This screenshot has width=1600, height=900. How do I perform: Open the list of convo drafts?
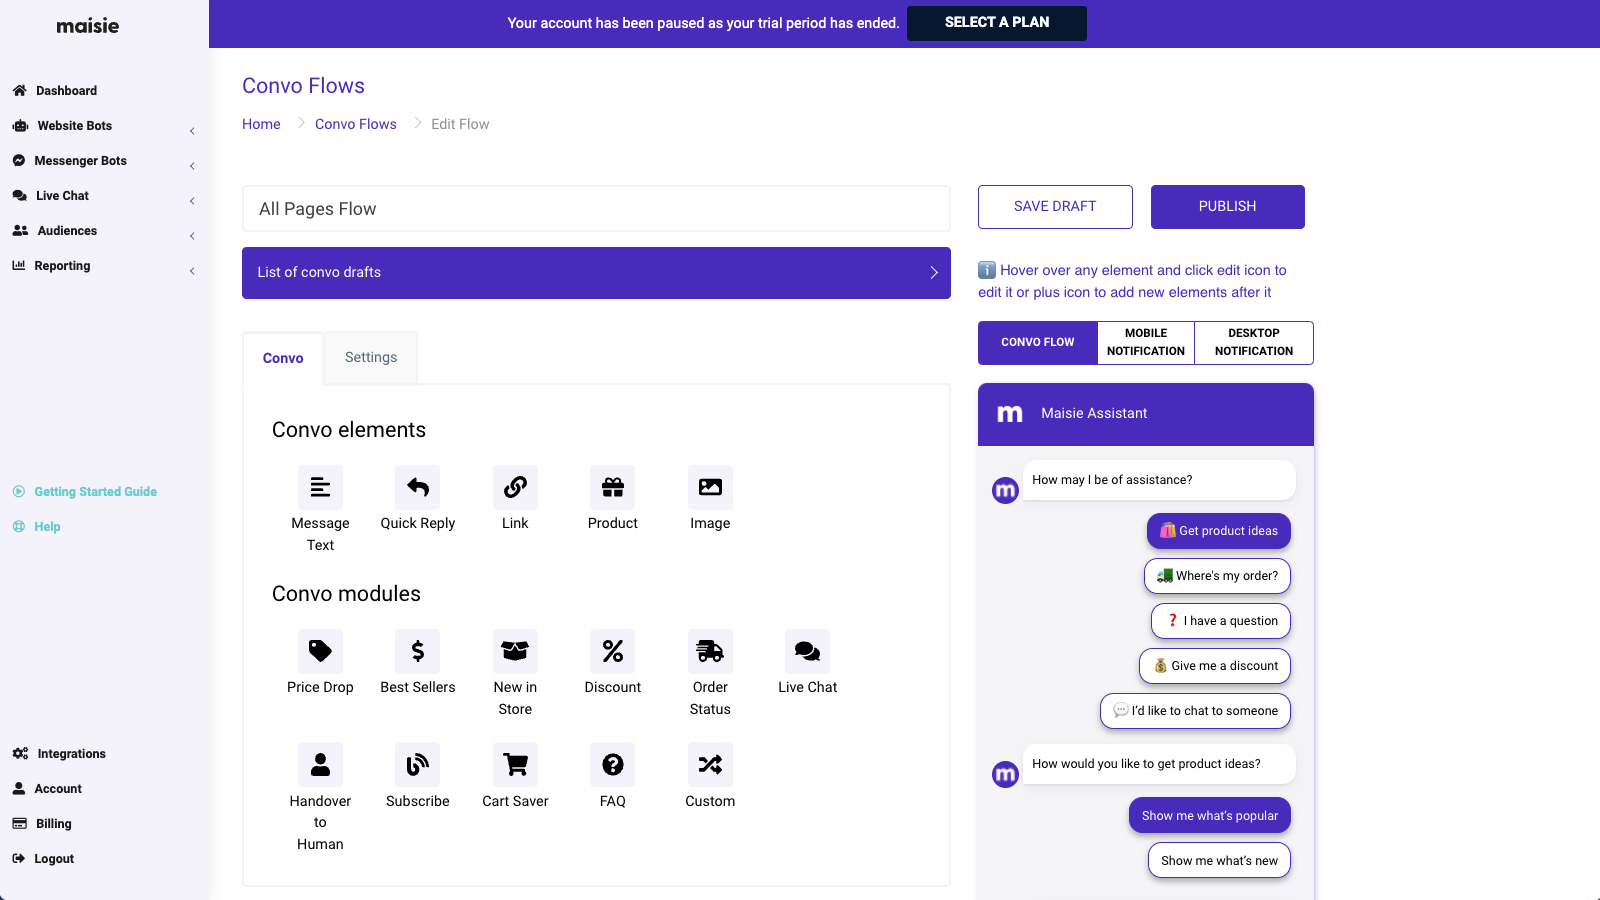click(596, 272)
